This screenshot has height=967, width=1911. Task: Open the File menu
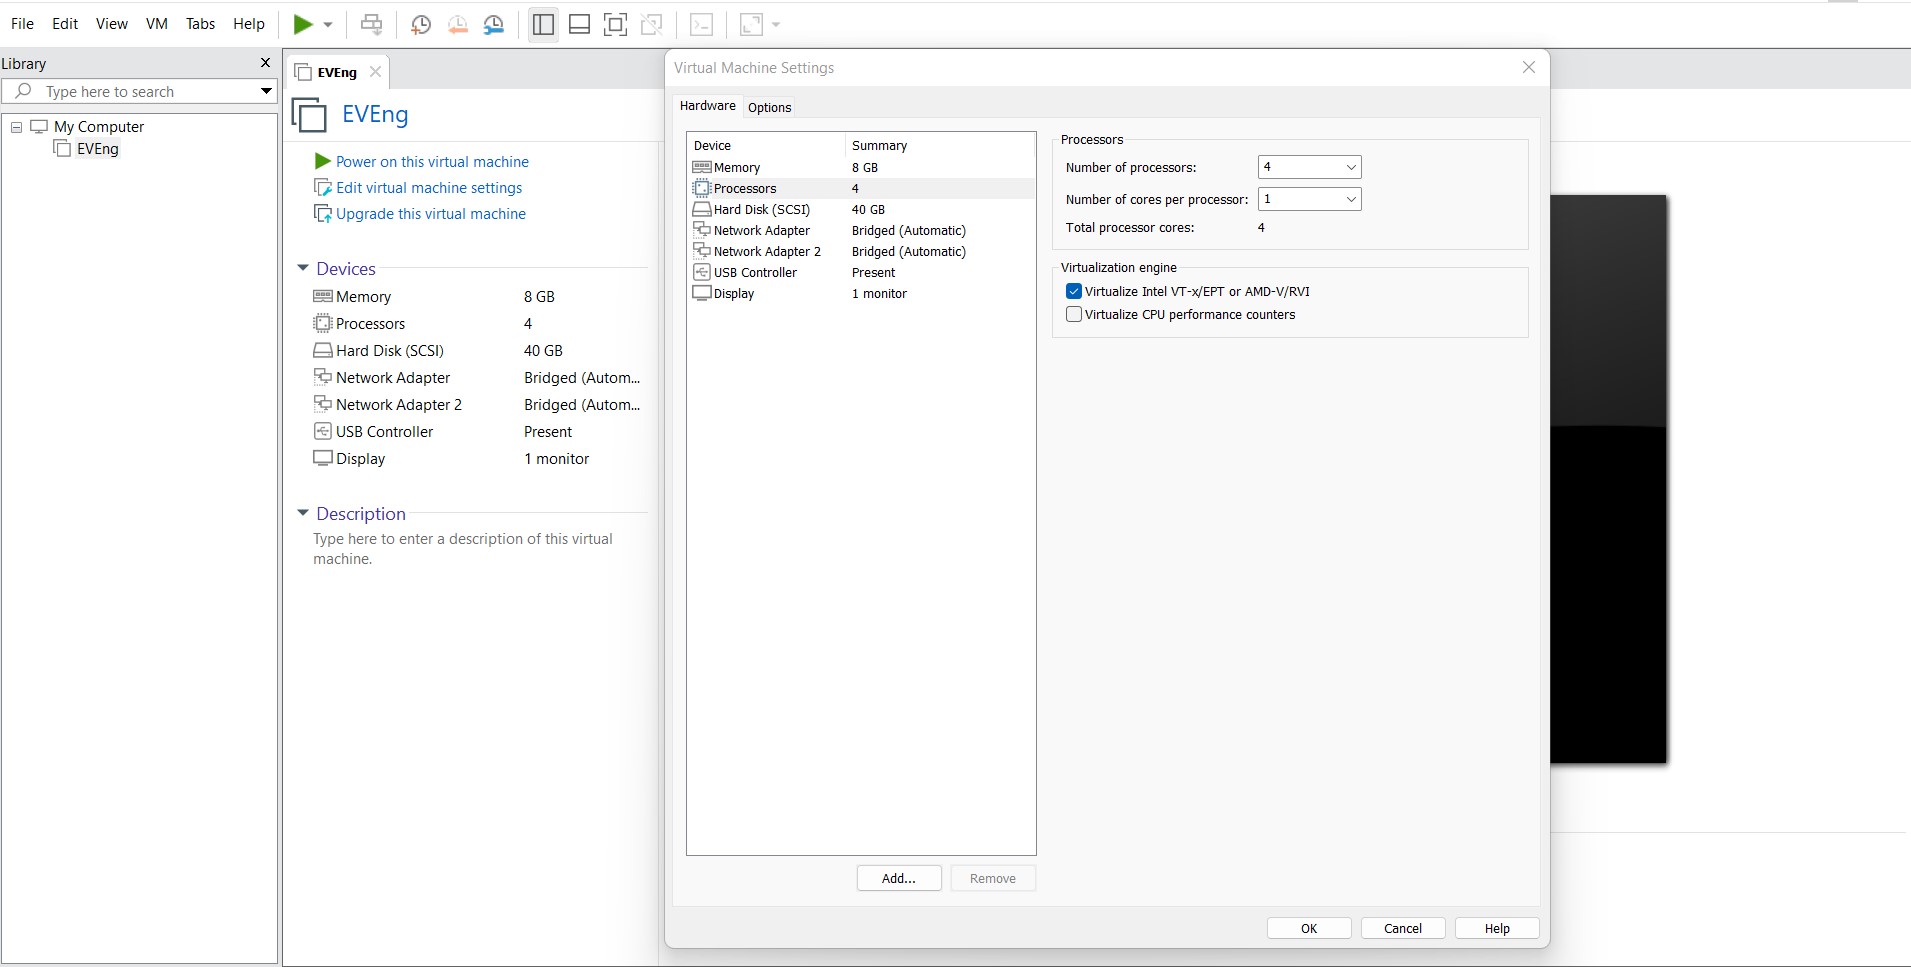click(22, 24)
